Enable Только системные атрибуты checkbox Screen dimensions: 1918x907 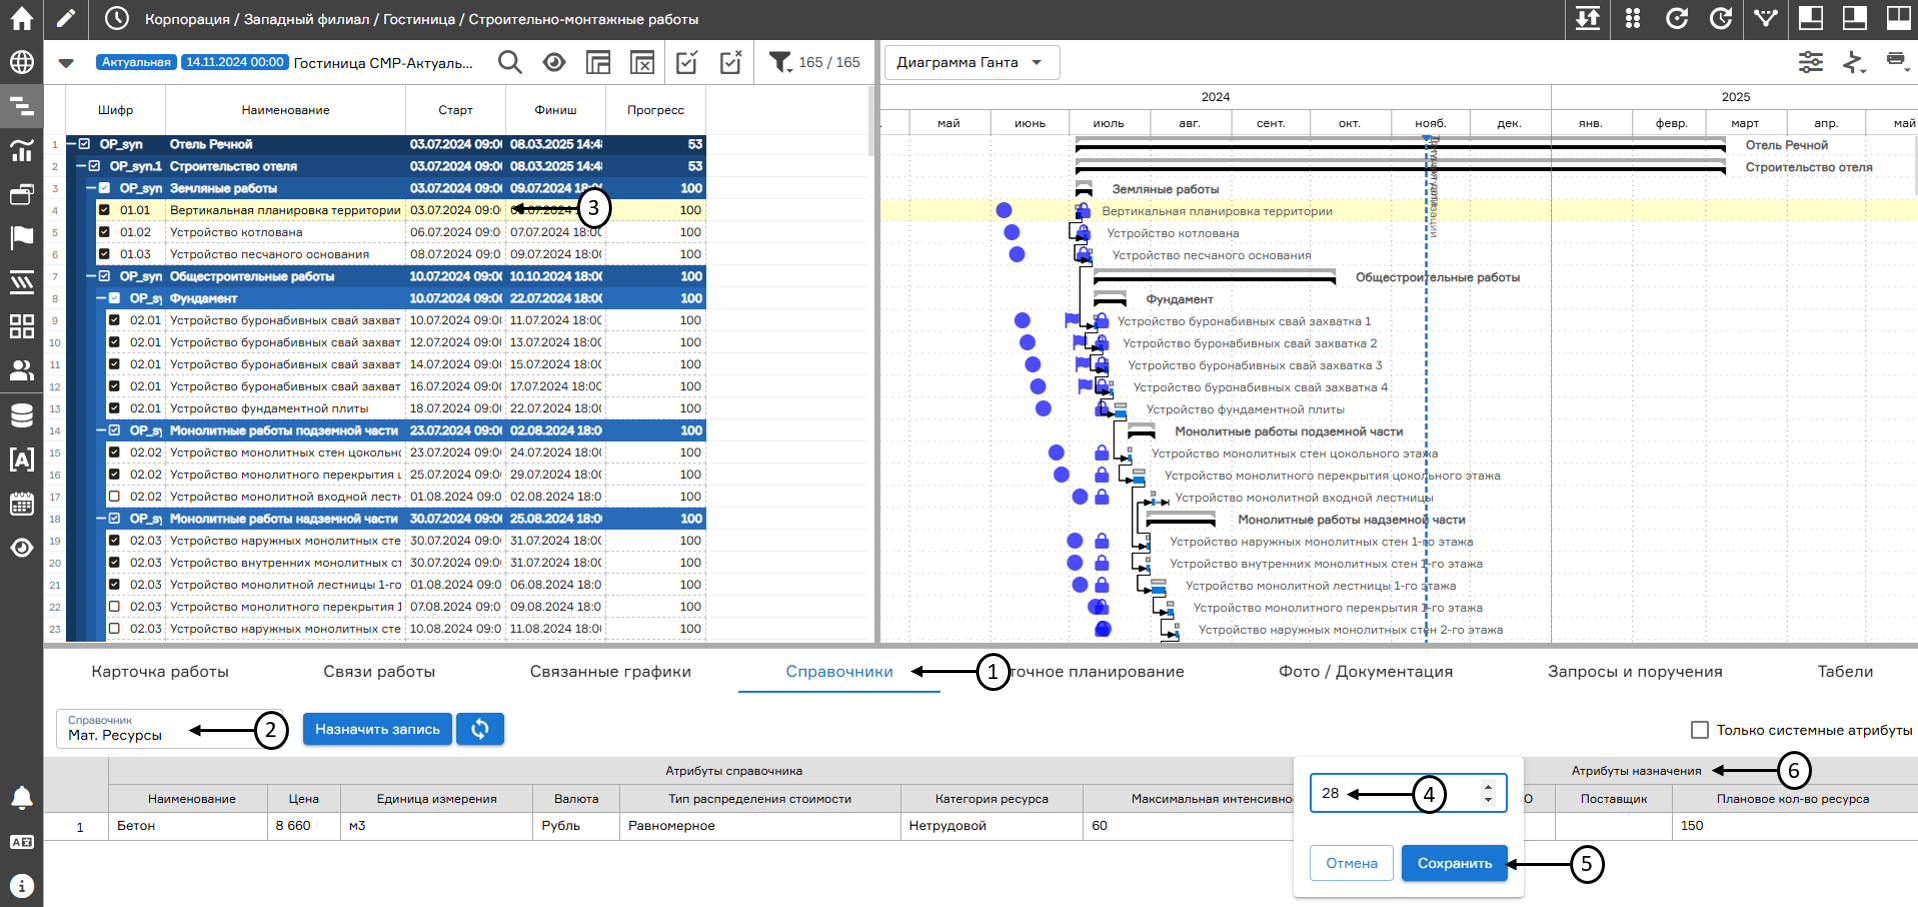tap(1700, 730)
